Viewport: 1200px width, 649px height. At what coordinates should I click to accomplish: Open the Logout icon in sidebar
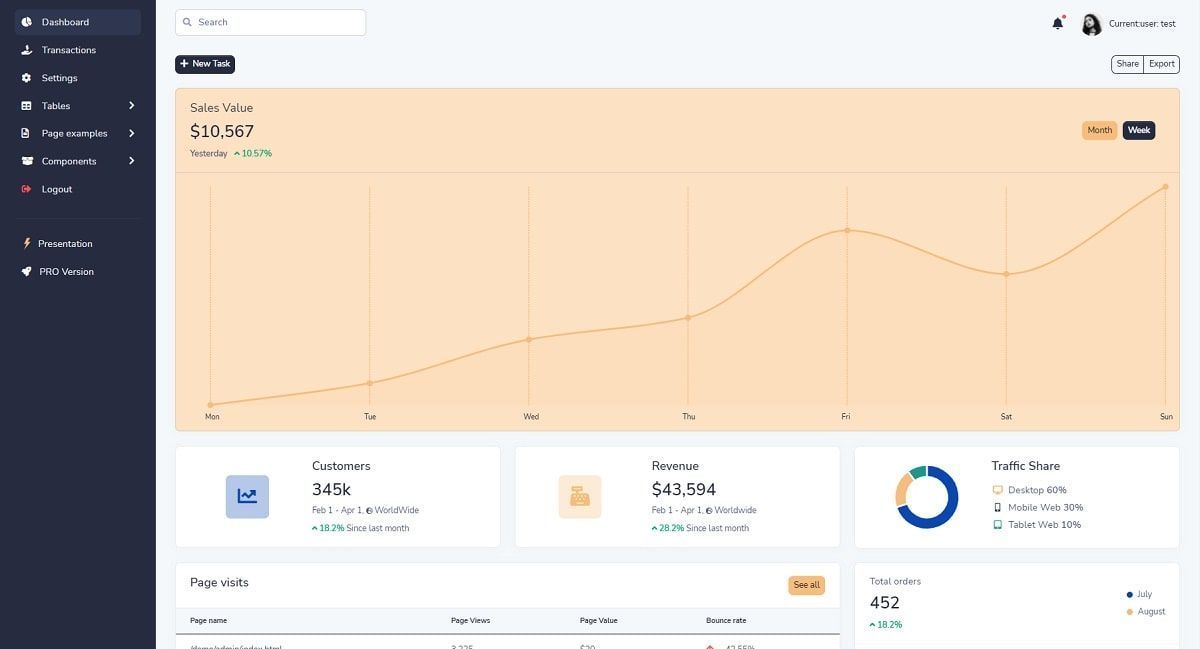25,188
